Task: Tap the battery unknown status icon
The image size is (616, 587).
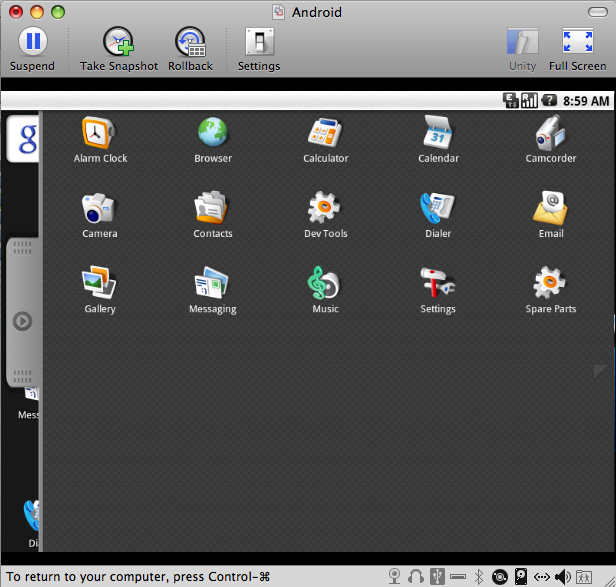Action: [x=549, y=101]
